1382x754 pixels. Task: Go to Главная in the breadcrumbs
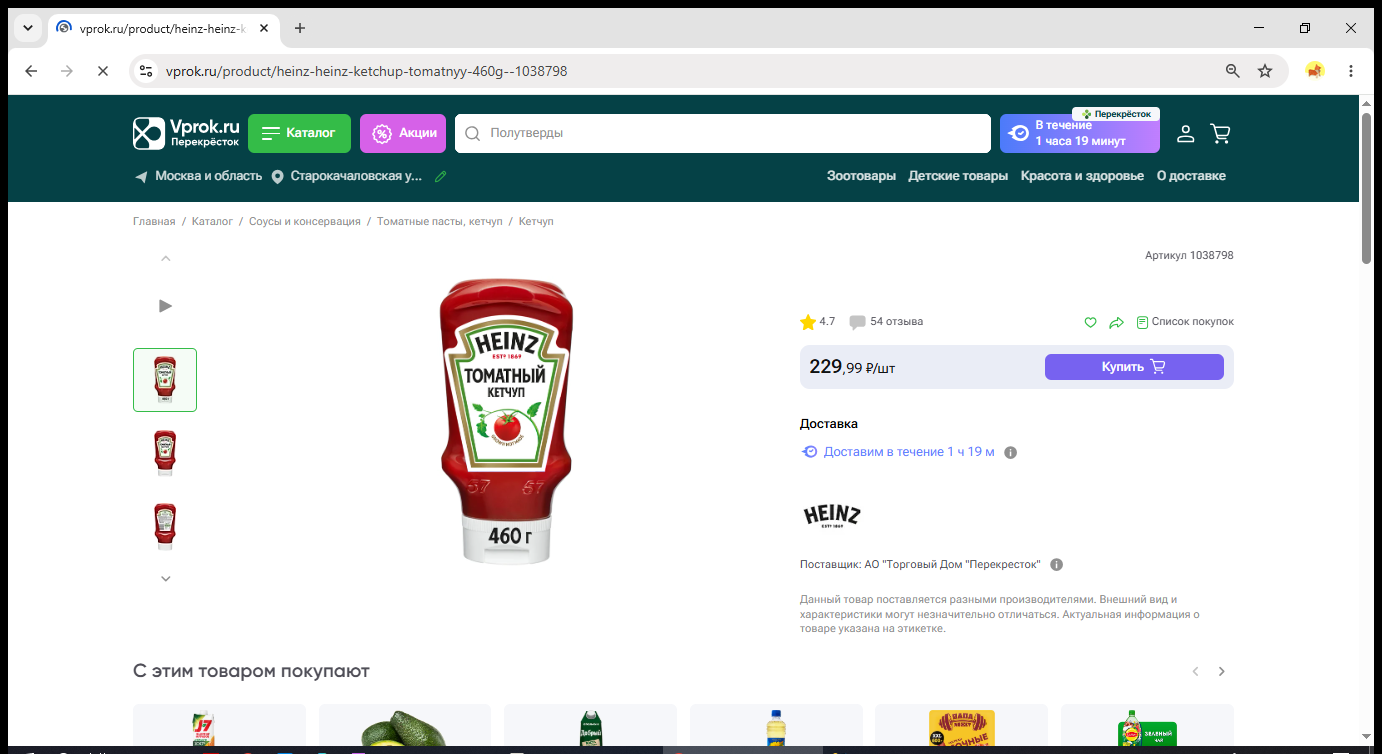[x=154, y=221]
